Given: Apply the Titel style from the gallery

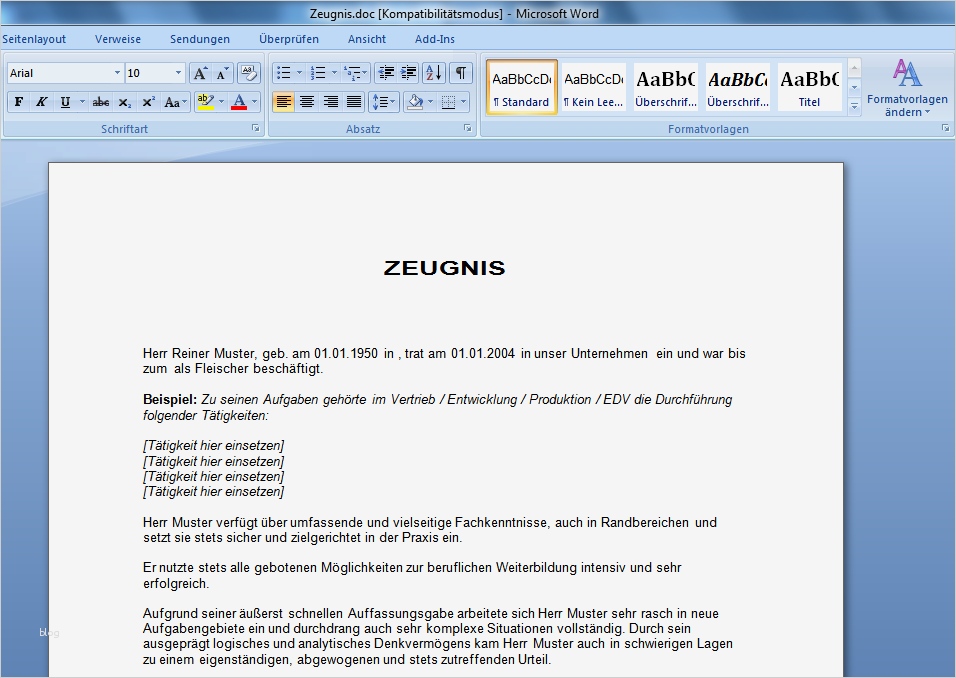Looking at the screenshot, I should (x=809, y=85).
